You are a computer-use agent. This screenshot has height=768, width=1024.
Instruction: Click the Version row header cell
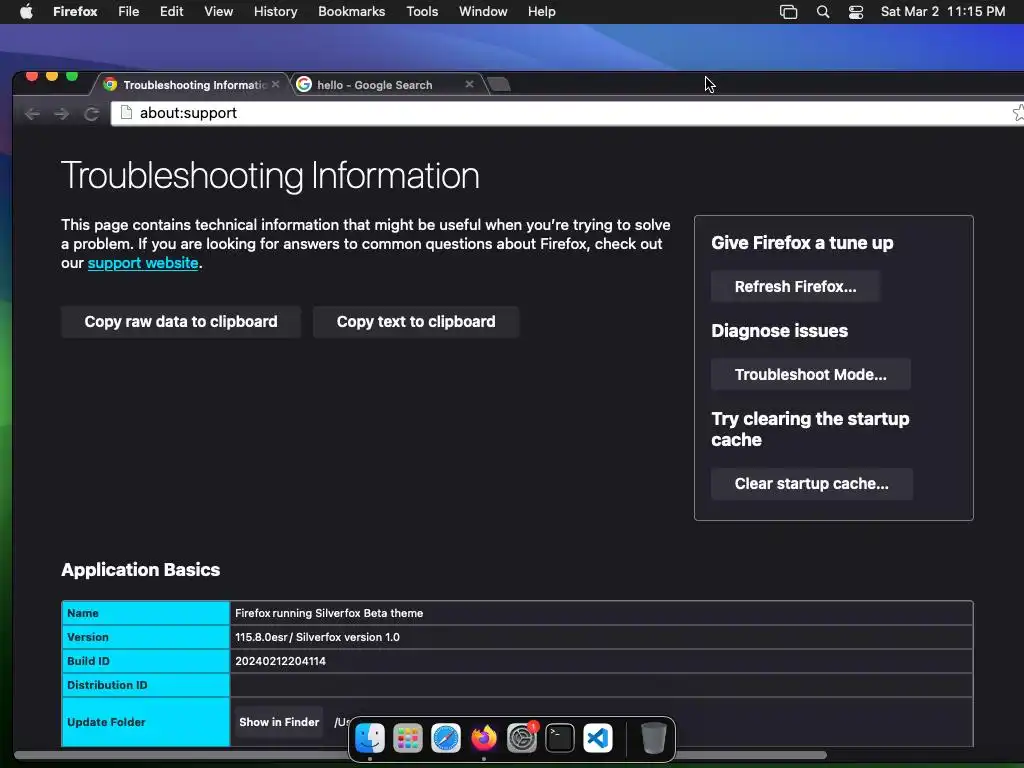[146, 637]
